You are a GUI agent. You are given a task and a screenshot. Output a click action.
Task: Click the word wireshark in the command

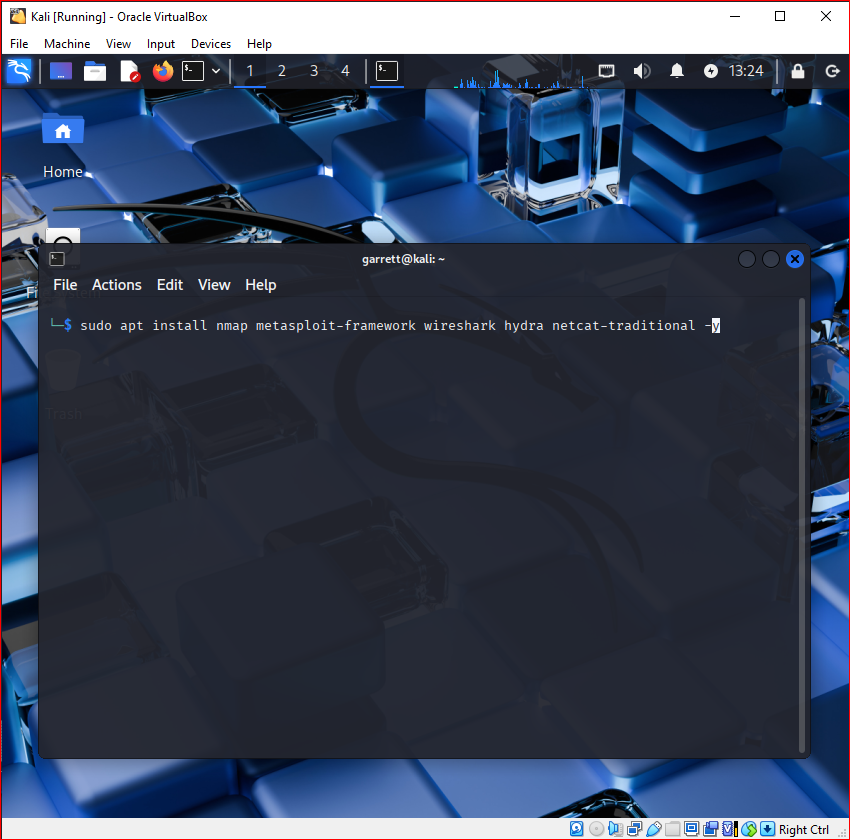pos(460,326)
